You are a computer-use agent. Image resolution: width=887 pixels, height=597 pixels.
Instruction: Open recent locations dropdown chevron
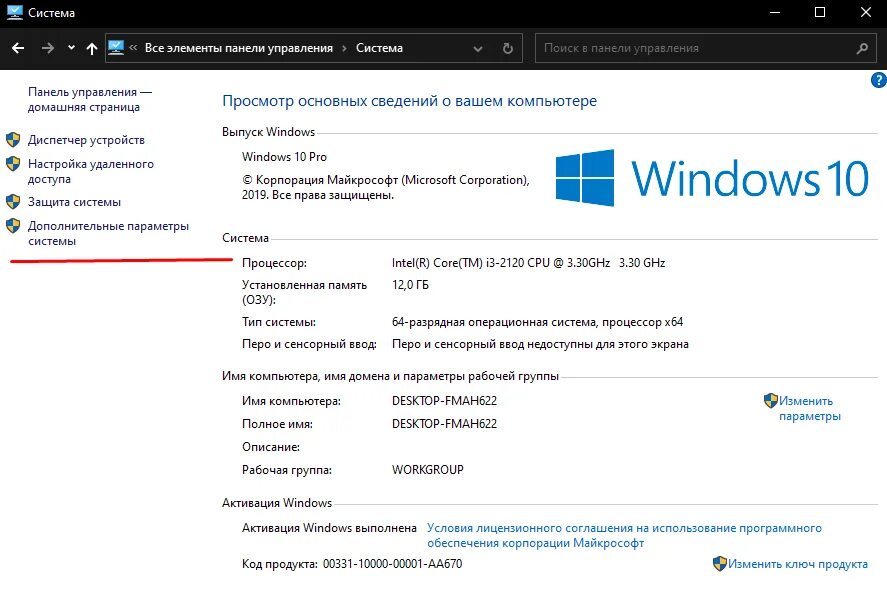coord(71,48)
